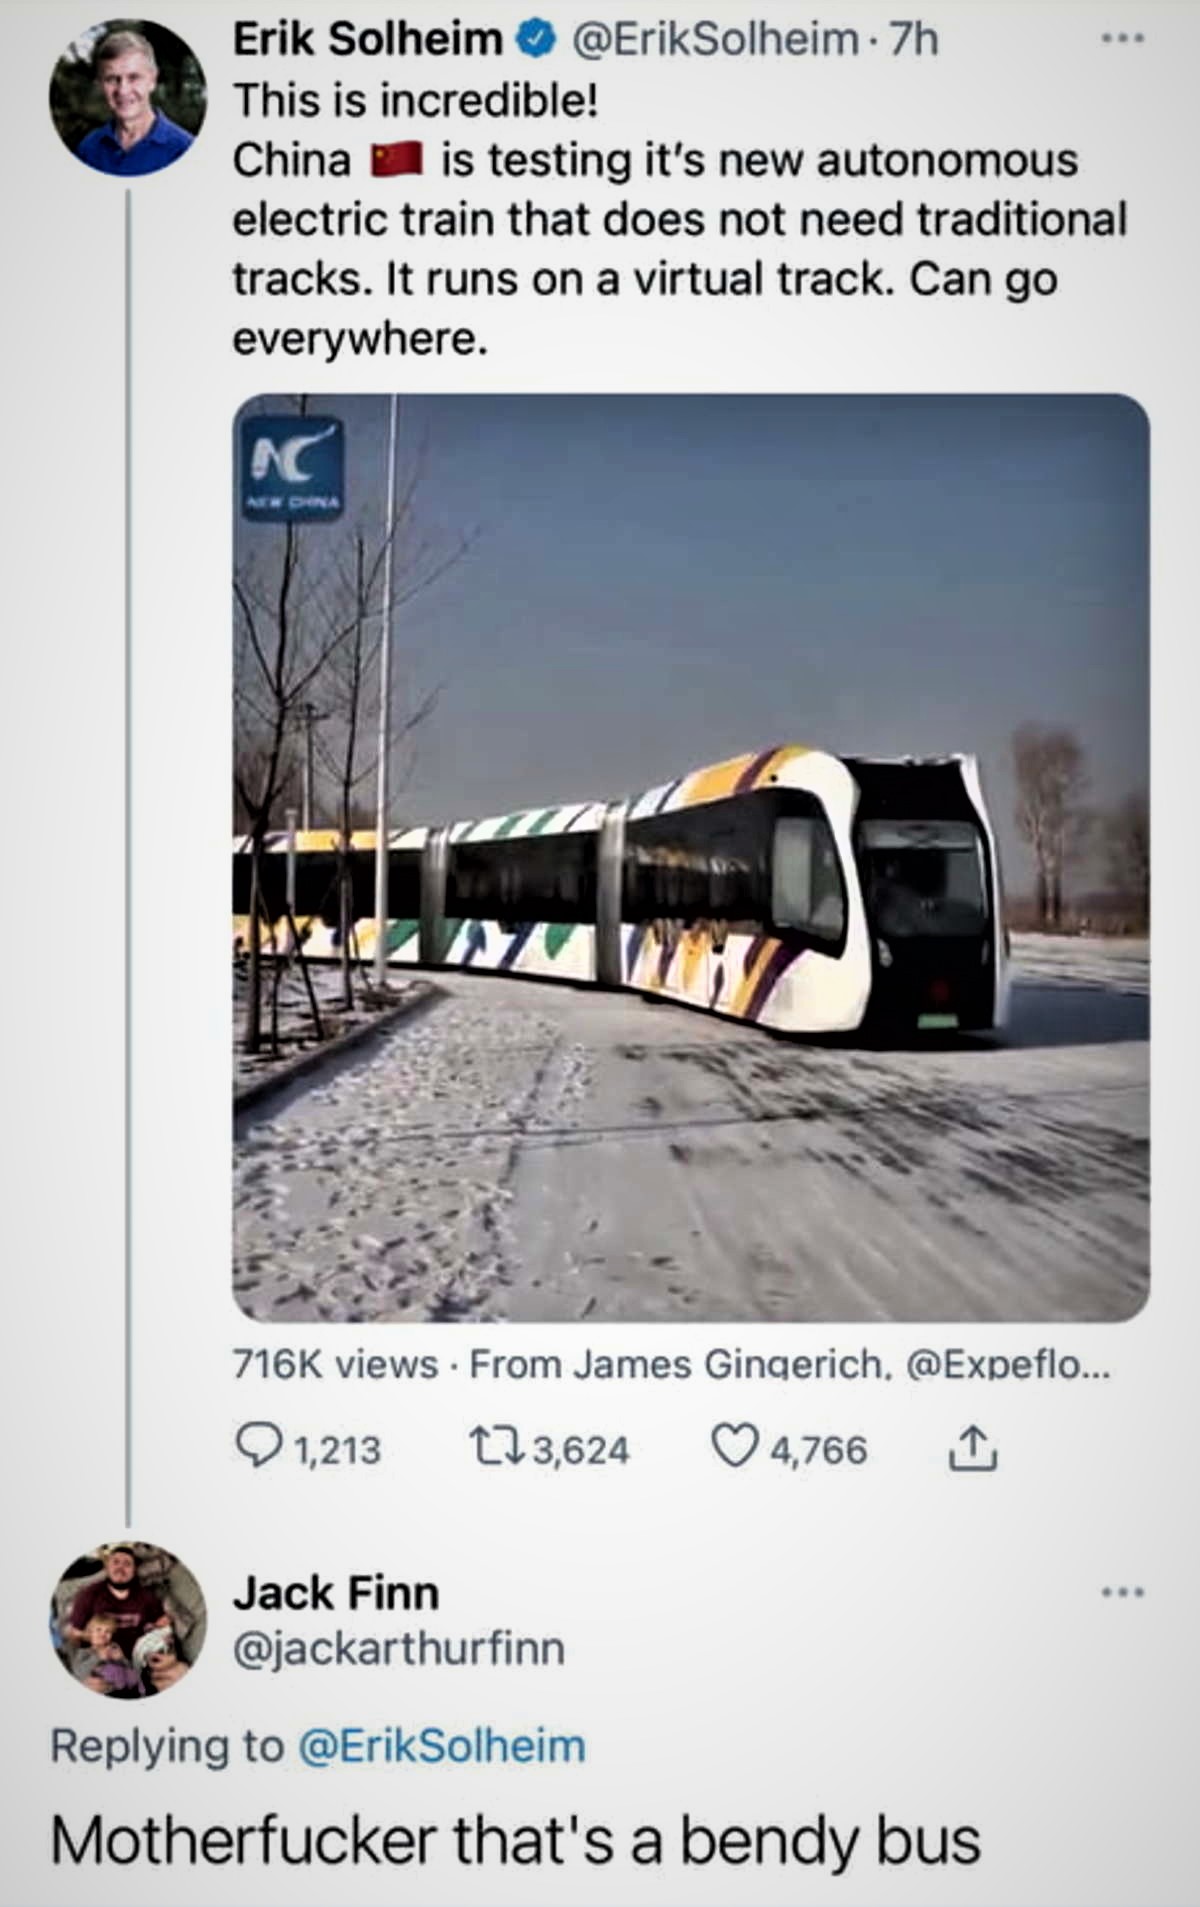
Task: Click the reply comment bubble icon
Action: click(x=258, y=1448)
